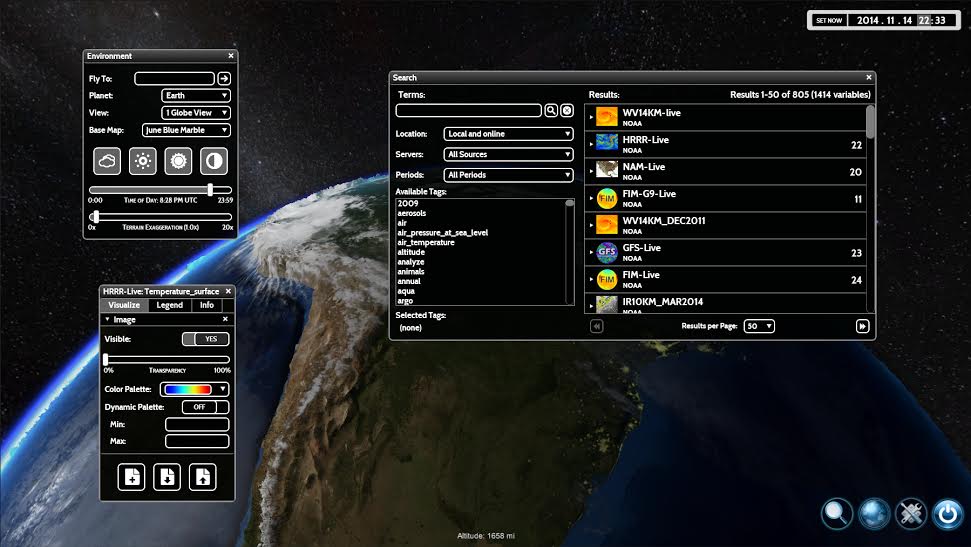Click the globe icon in bottom dock

[x=874, y=514]
